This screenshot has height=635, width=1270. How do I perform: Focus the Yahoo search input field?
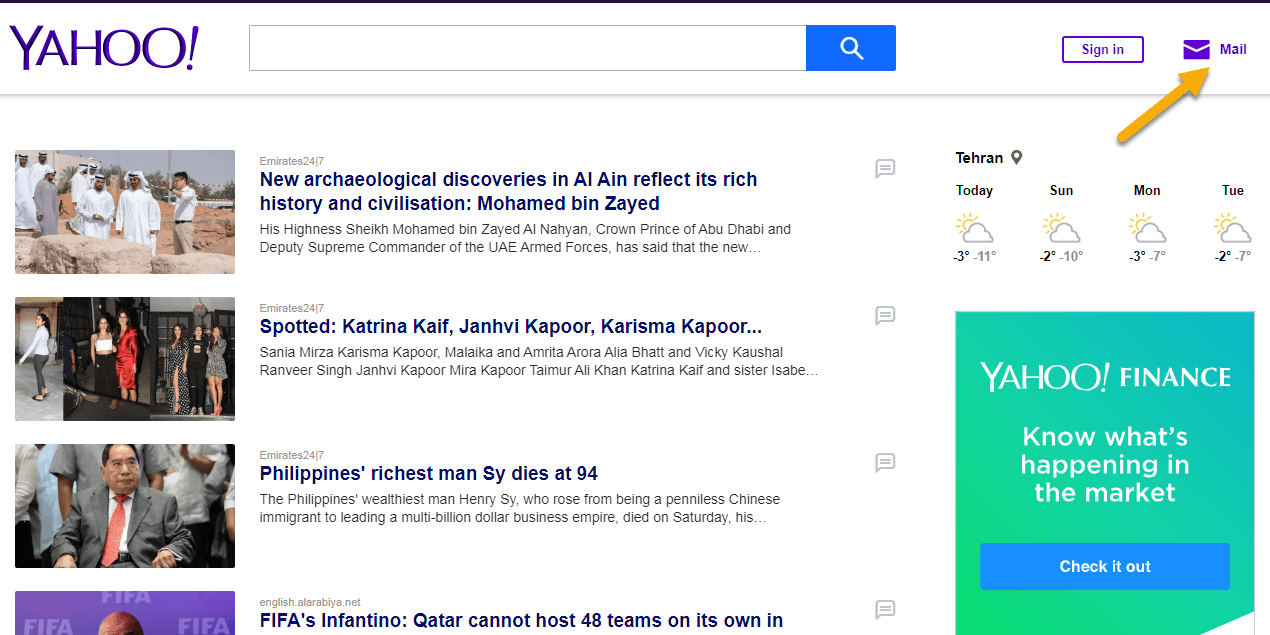pyautogui.click(x=527, y=48)
